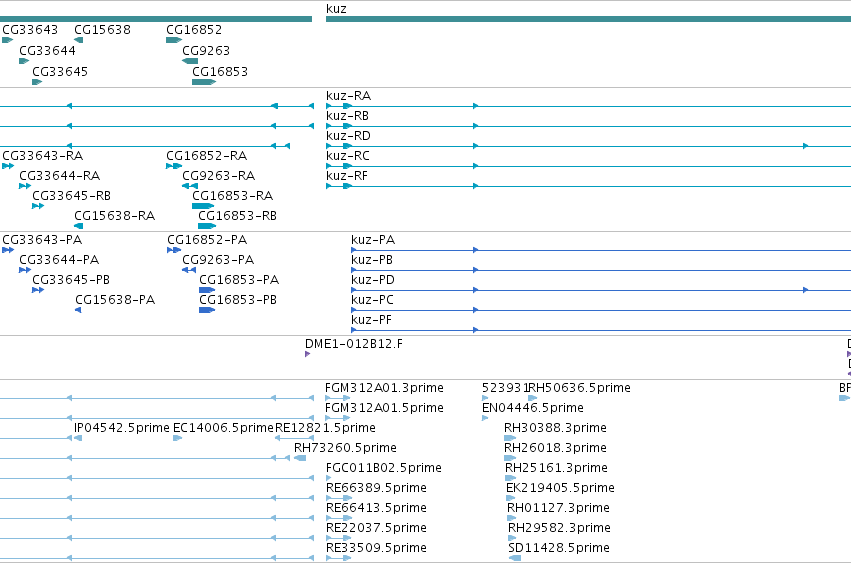Select kuz-RC transcript label
851x563 pixels.
[x=348, y=156]
